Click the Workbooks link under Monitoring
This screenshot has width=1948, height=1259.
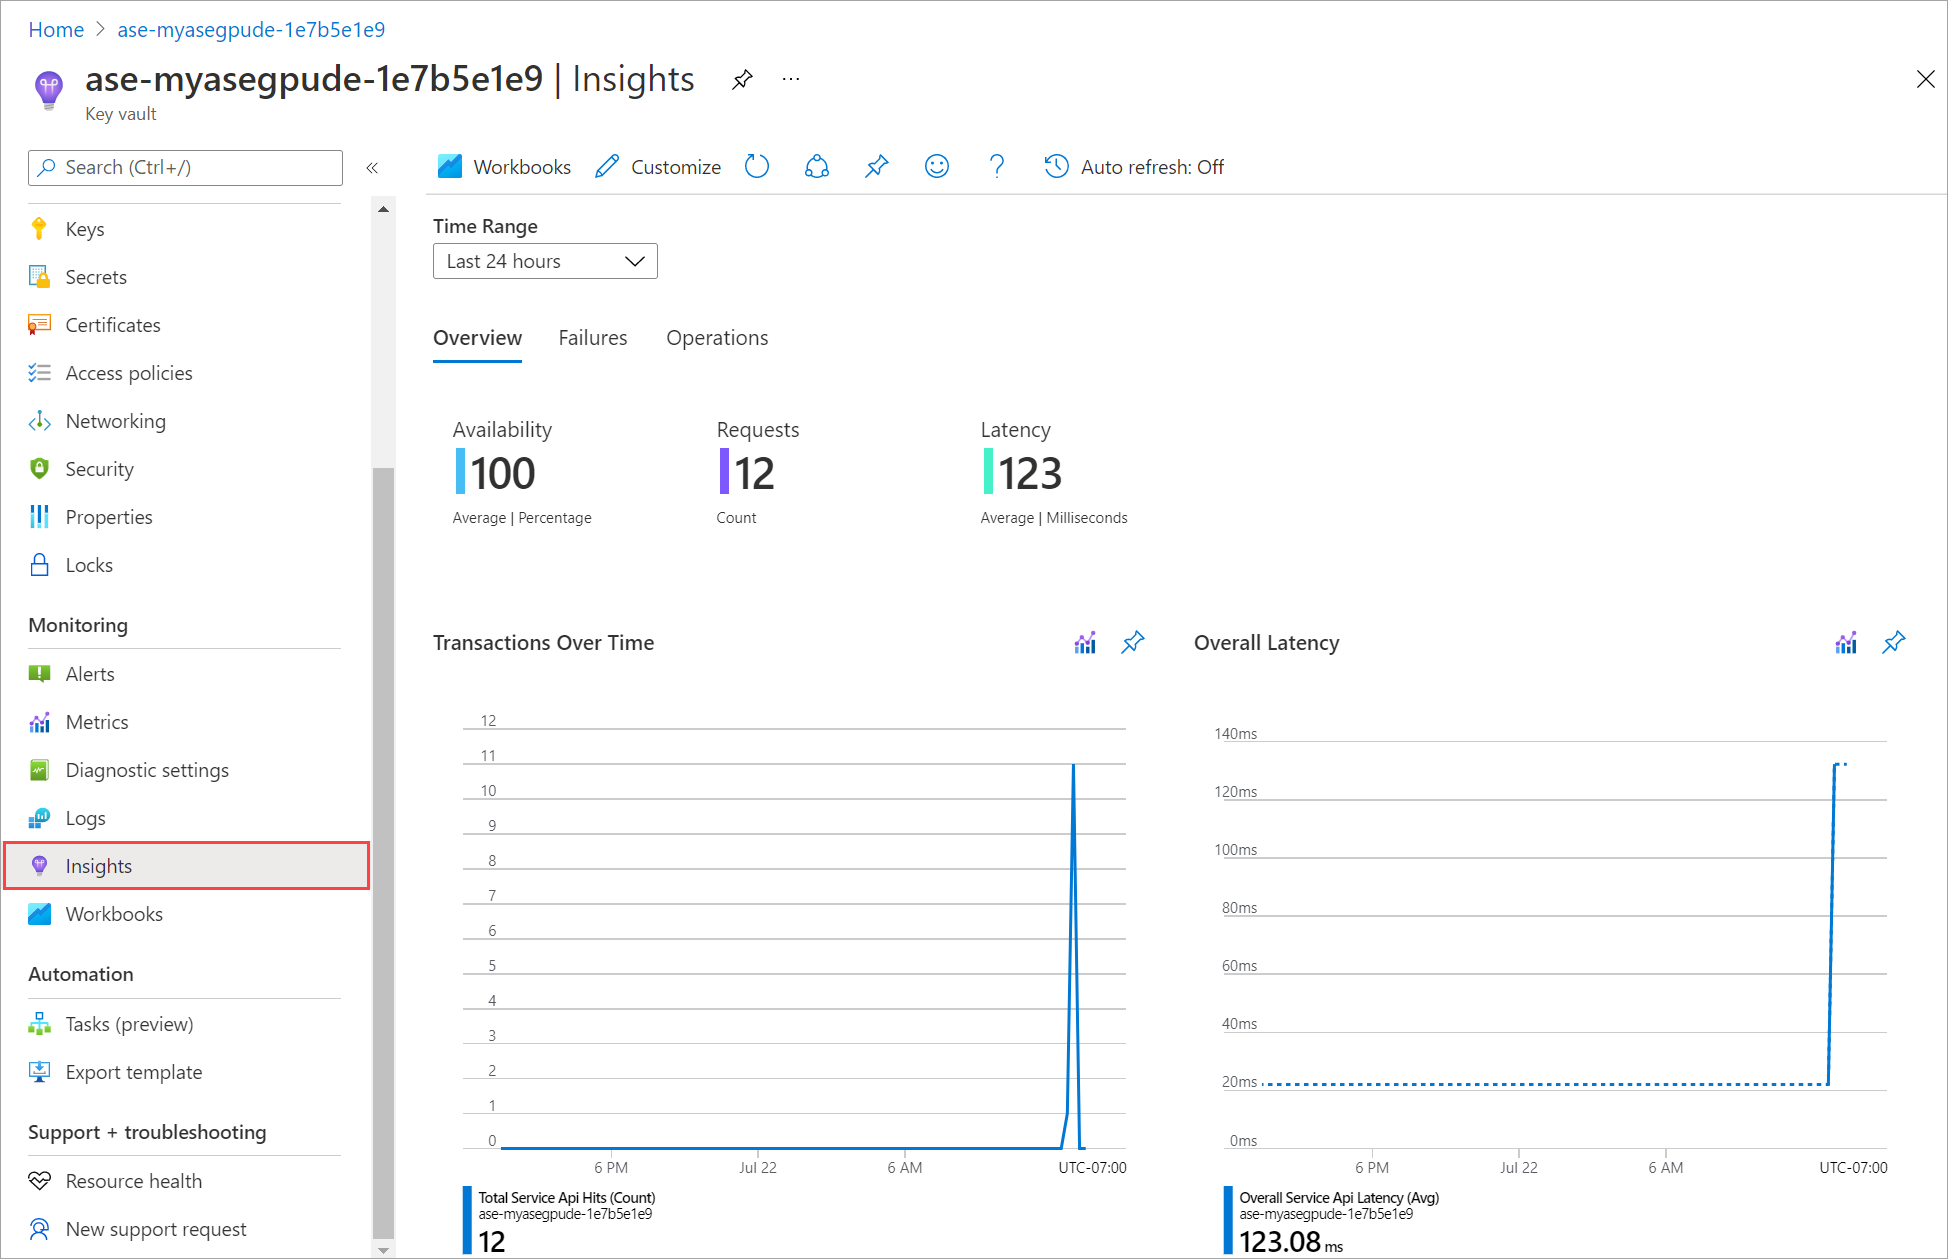click(112, 914)
